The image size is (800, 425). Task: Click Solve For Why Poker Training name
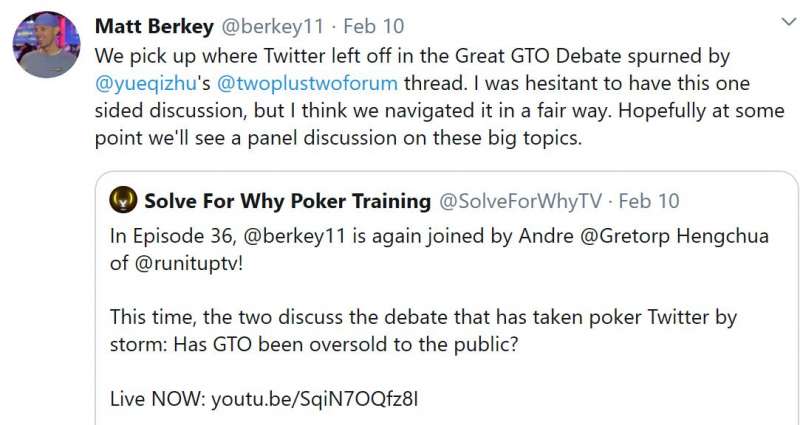[287, 201]
